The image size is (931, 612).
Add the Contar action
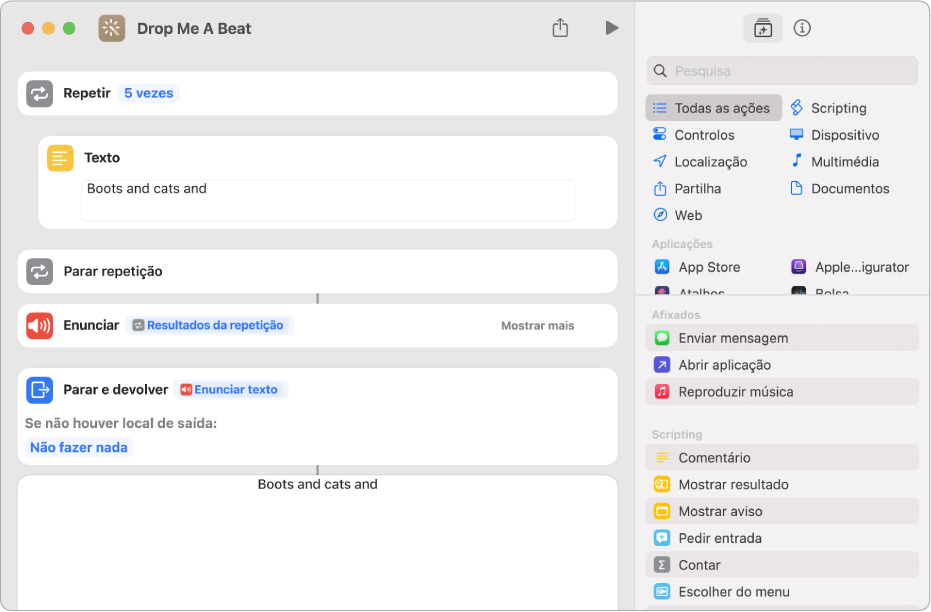tap(781, 565)
